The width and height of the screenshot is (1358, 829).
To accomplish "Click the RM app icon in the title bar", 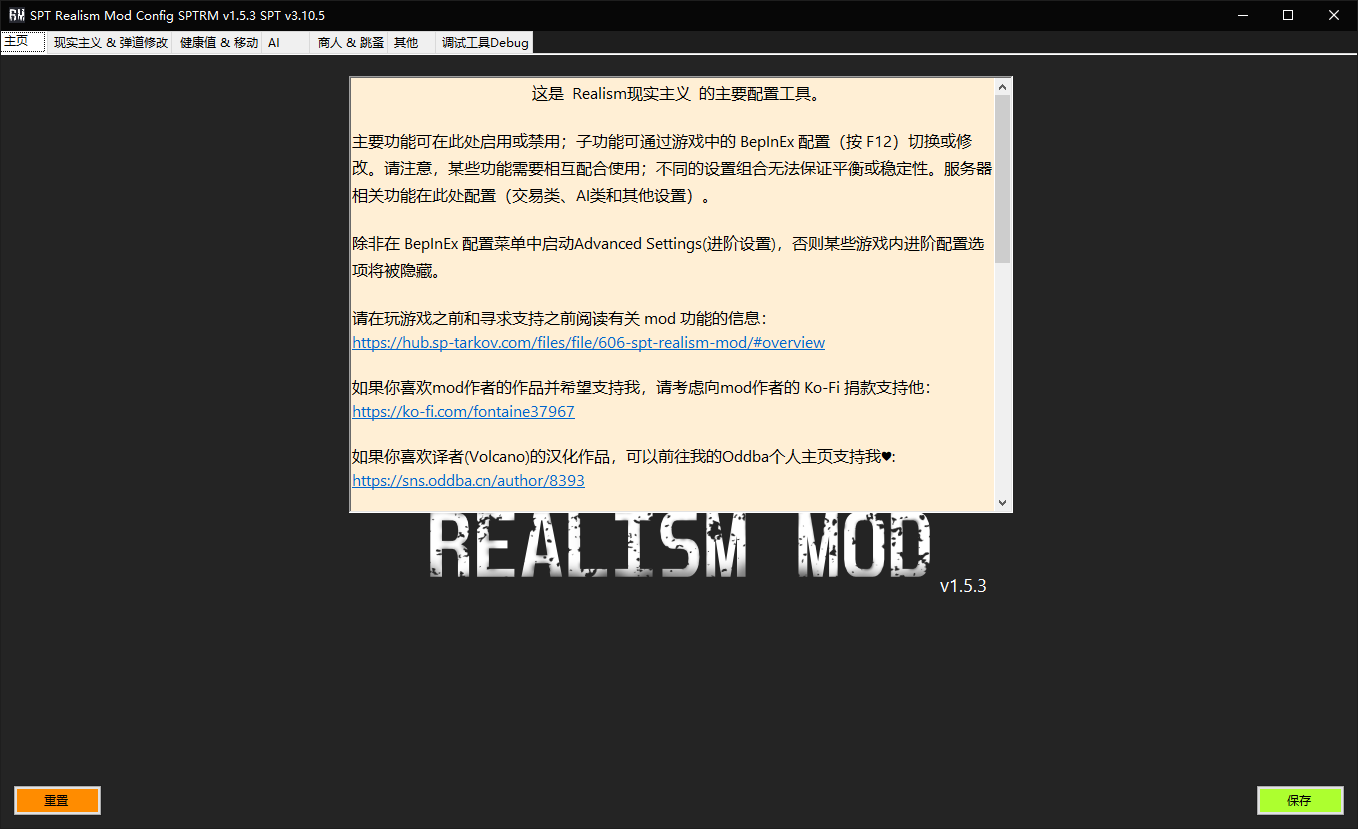I will click(16, 15).
